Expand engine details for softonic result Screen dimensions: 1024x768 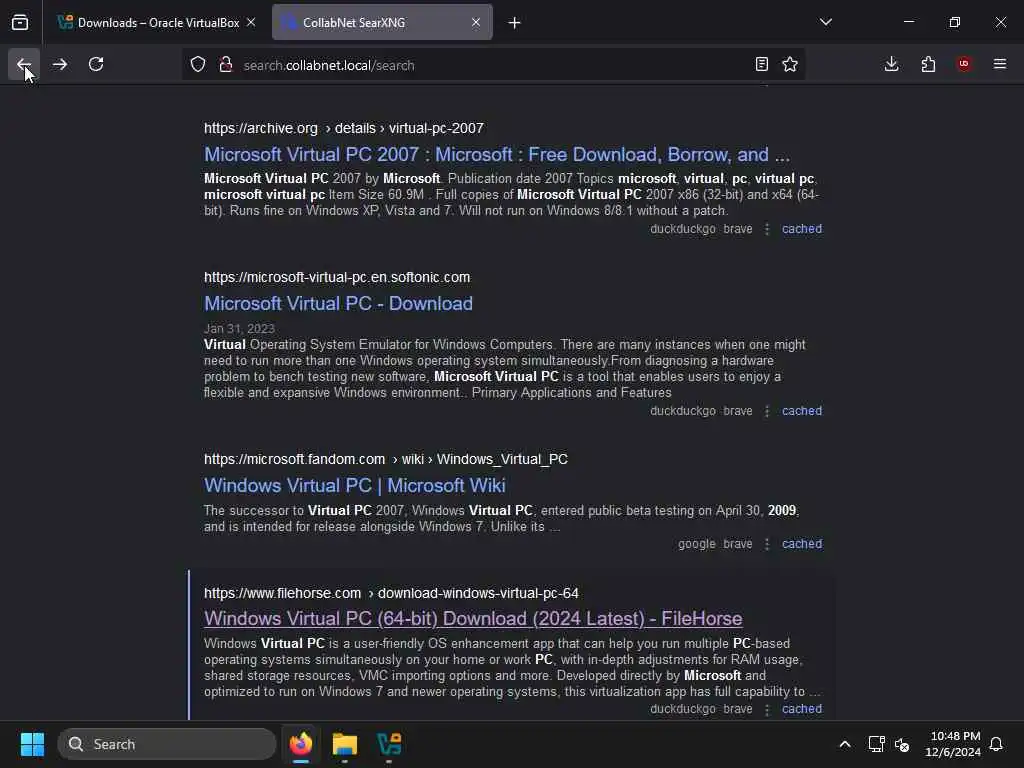pos(767,411)
